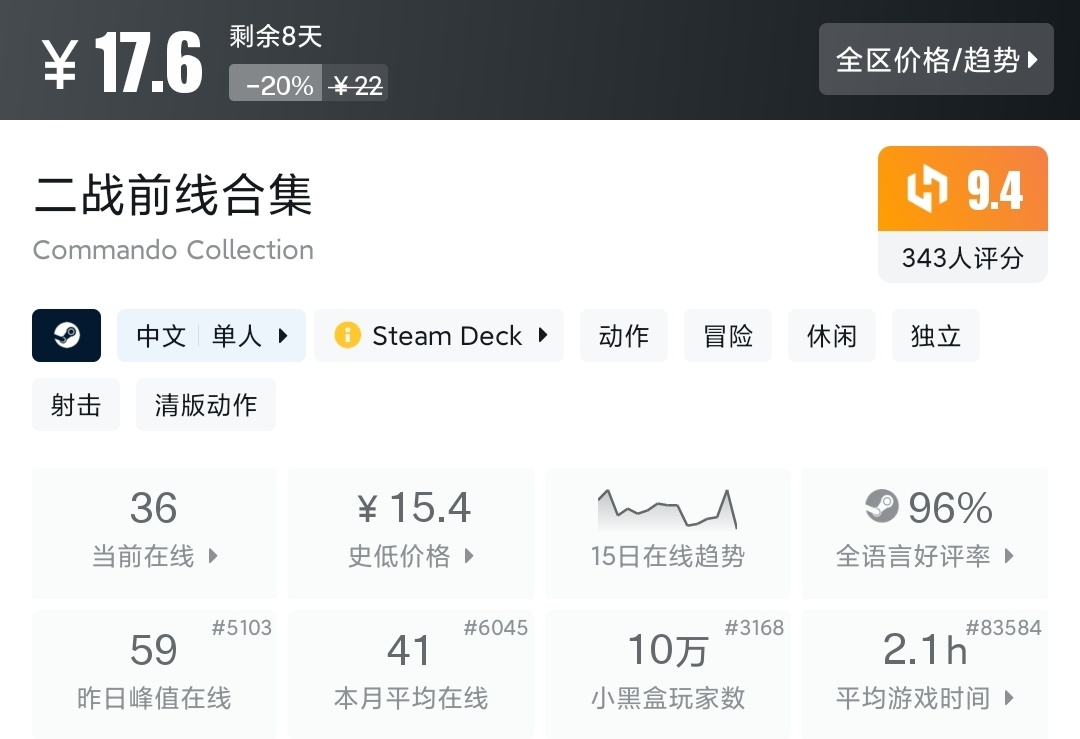1080x739 pixels.
Task: Select the 动作 genre tag
Action: click(x=624, y=335)
